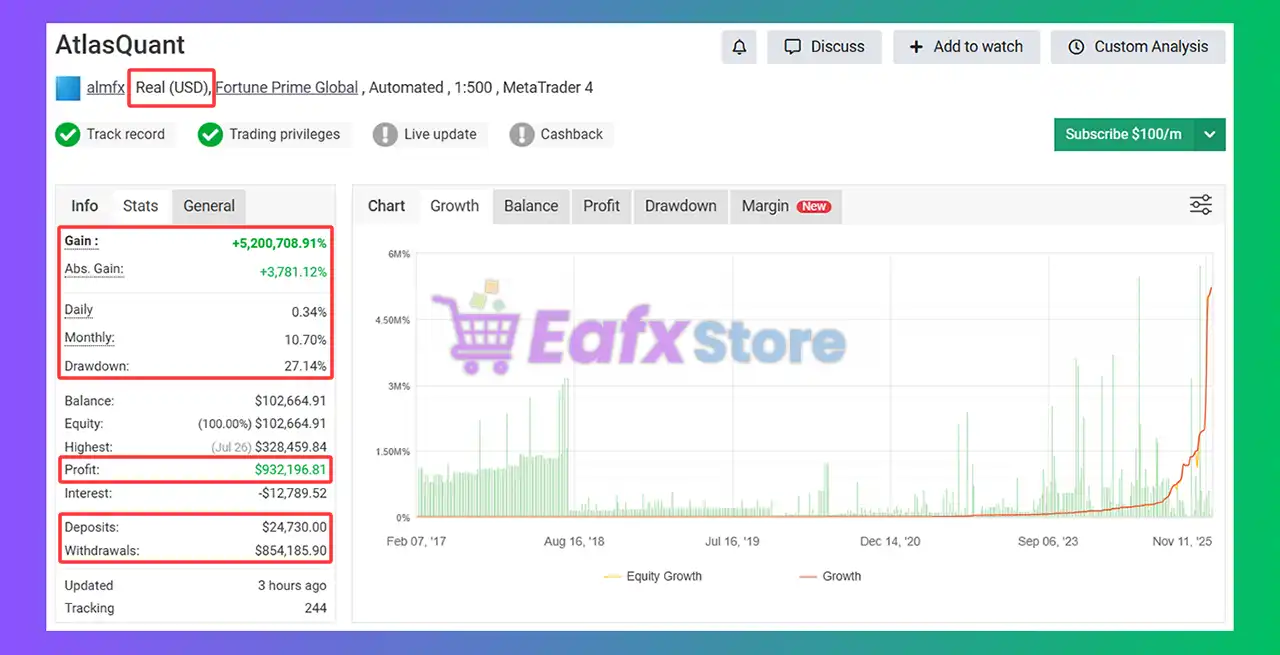This screenshot has height=655, width=1280.
Task: Expand the Subscribe dropdown chevron
Action: 1210,134
